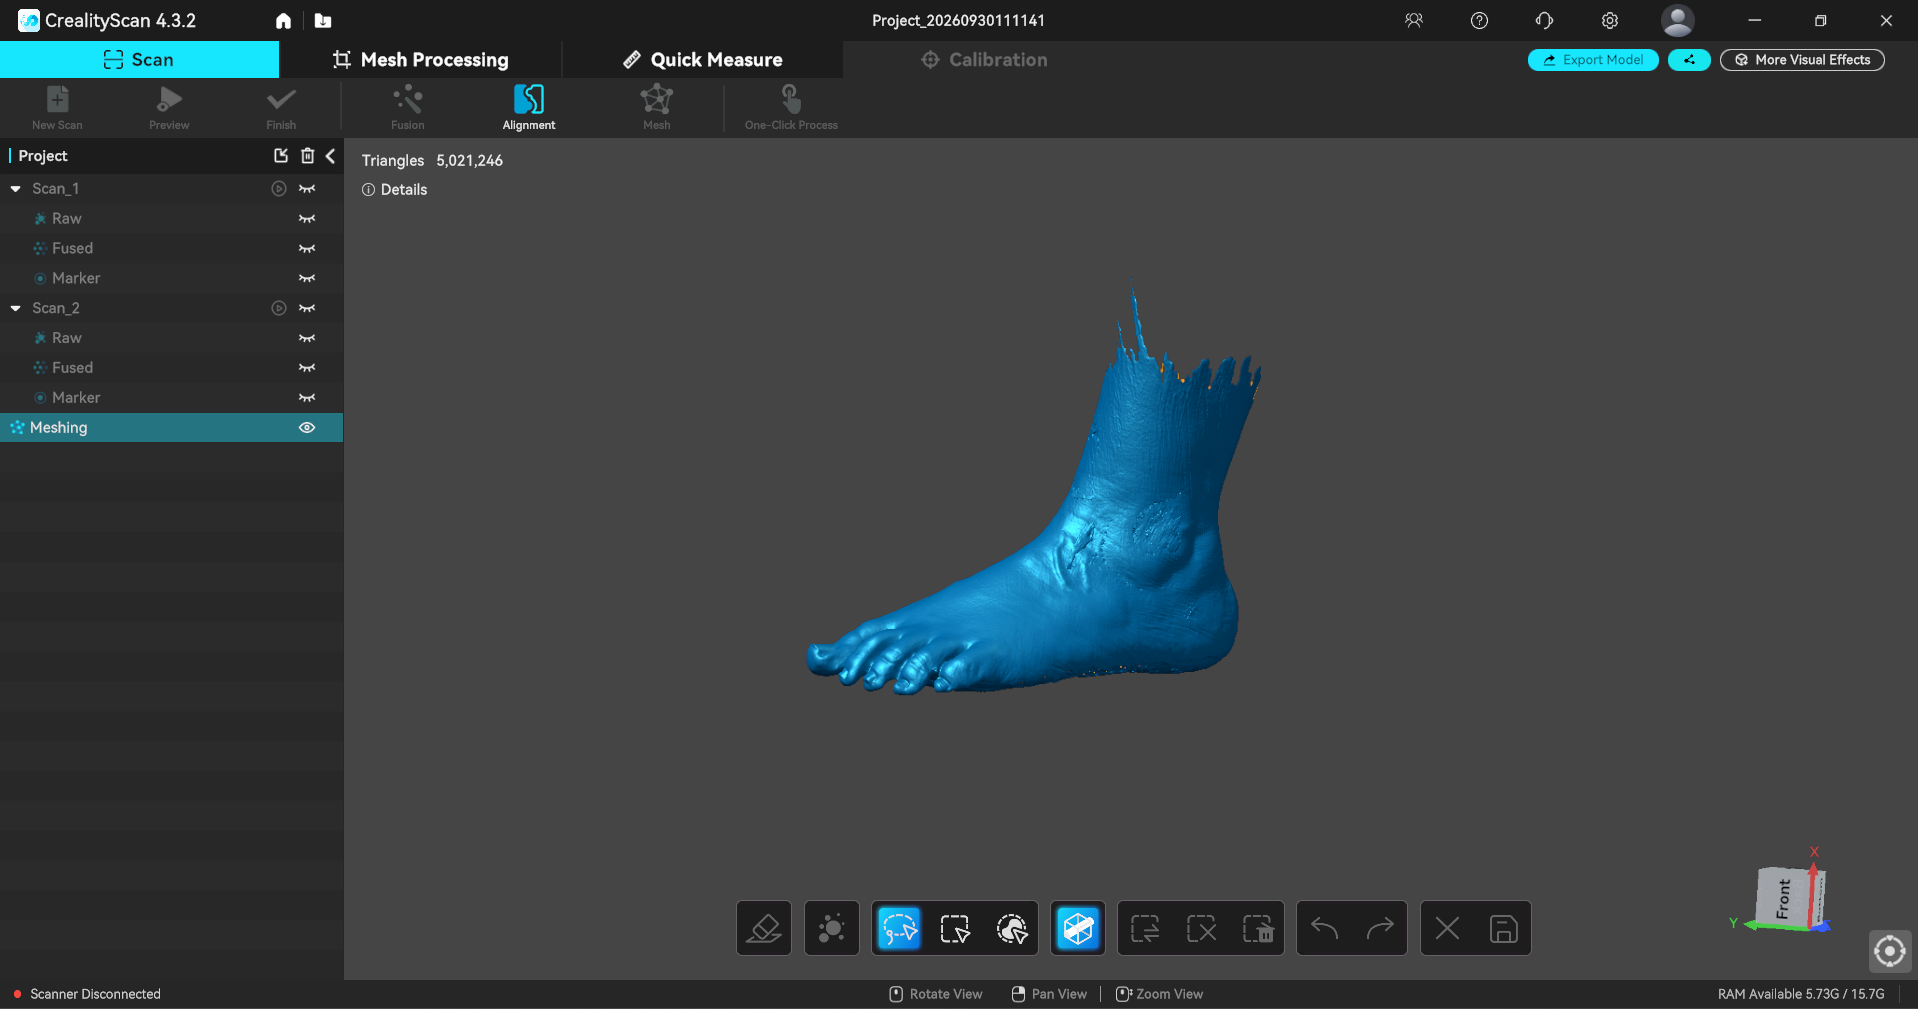Click the Front face of orientation cube
Screen dimensions: 1918x1009
[x=1783, y=898]
